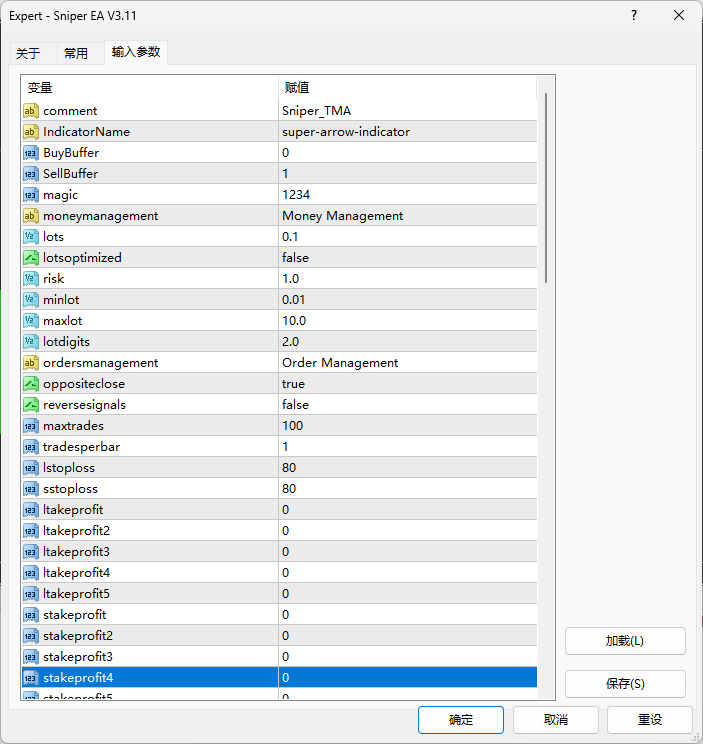Select the maxlot value 10.0
The width and height of the screenshot is (703, 744).
click(x=407, y=321)
